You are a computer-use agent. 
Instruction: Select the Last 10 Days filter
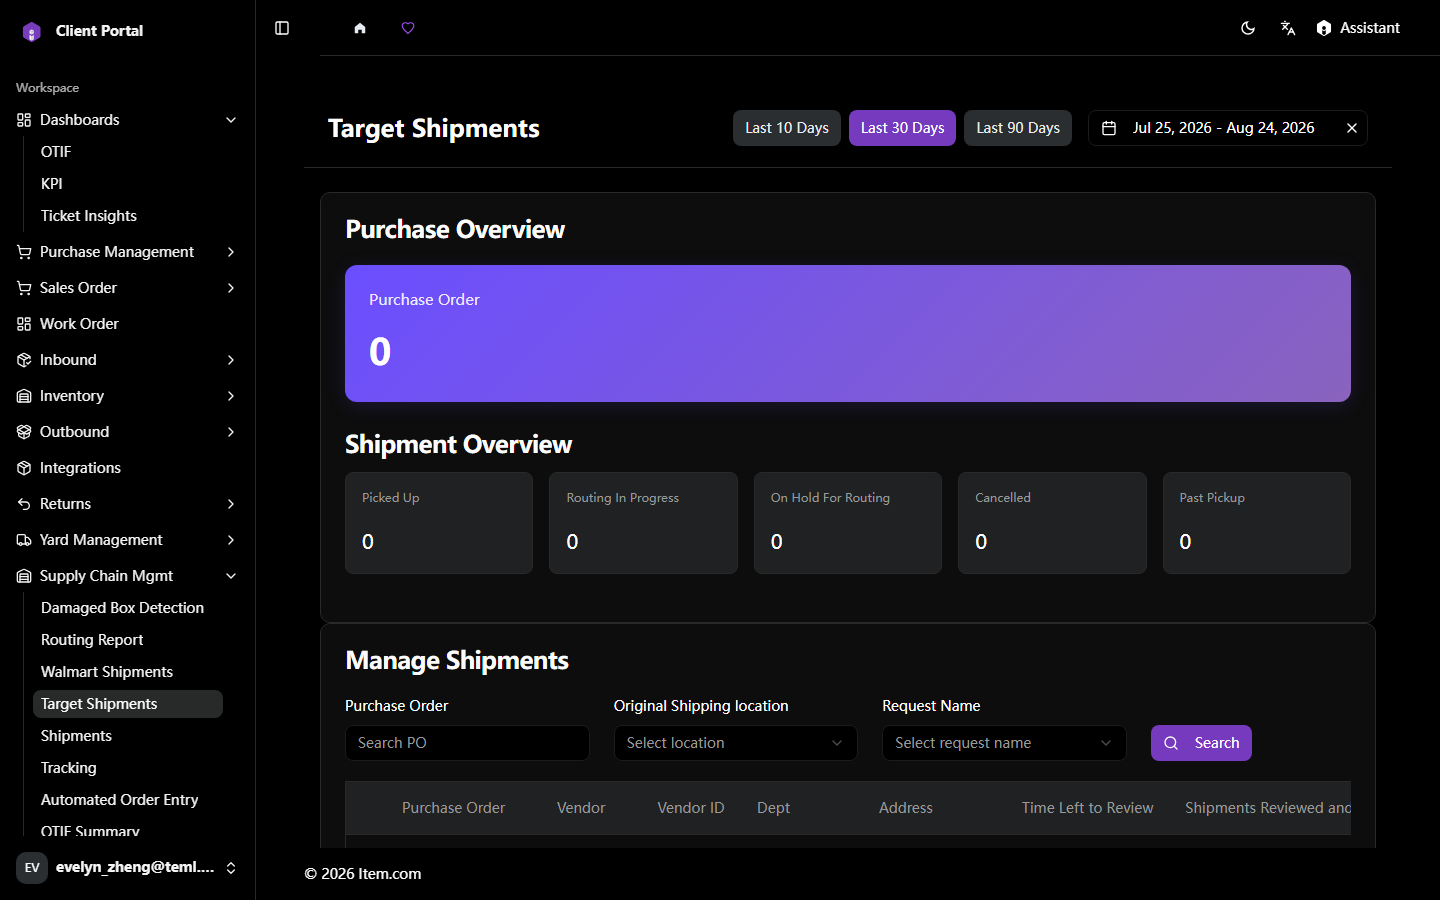pos(787,128)
